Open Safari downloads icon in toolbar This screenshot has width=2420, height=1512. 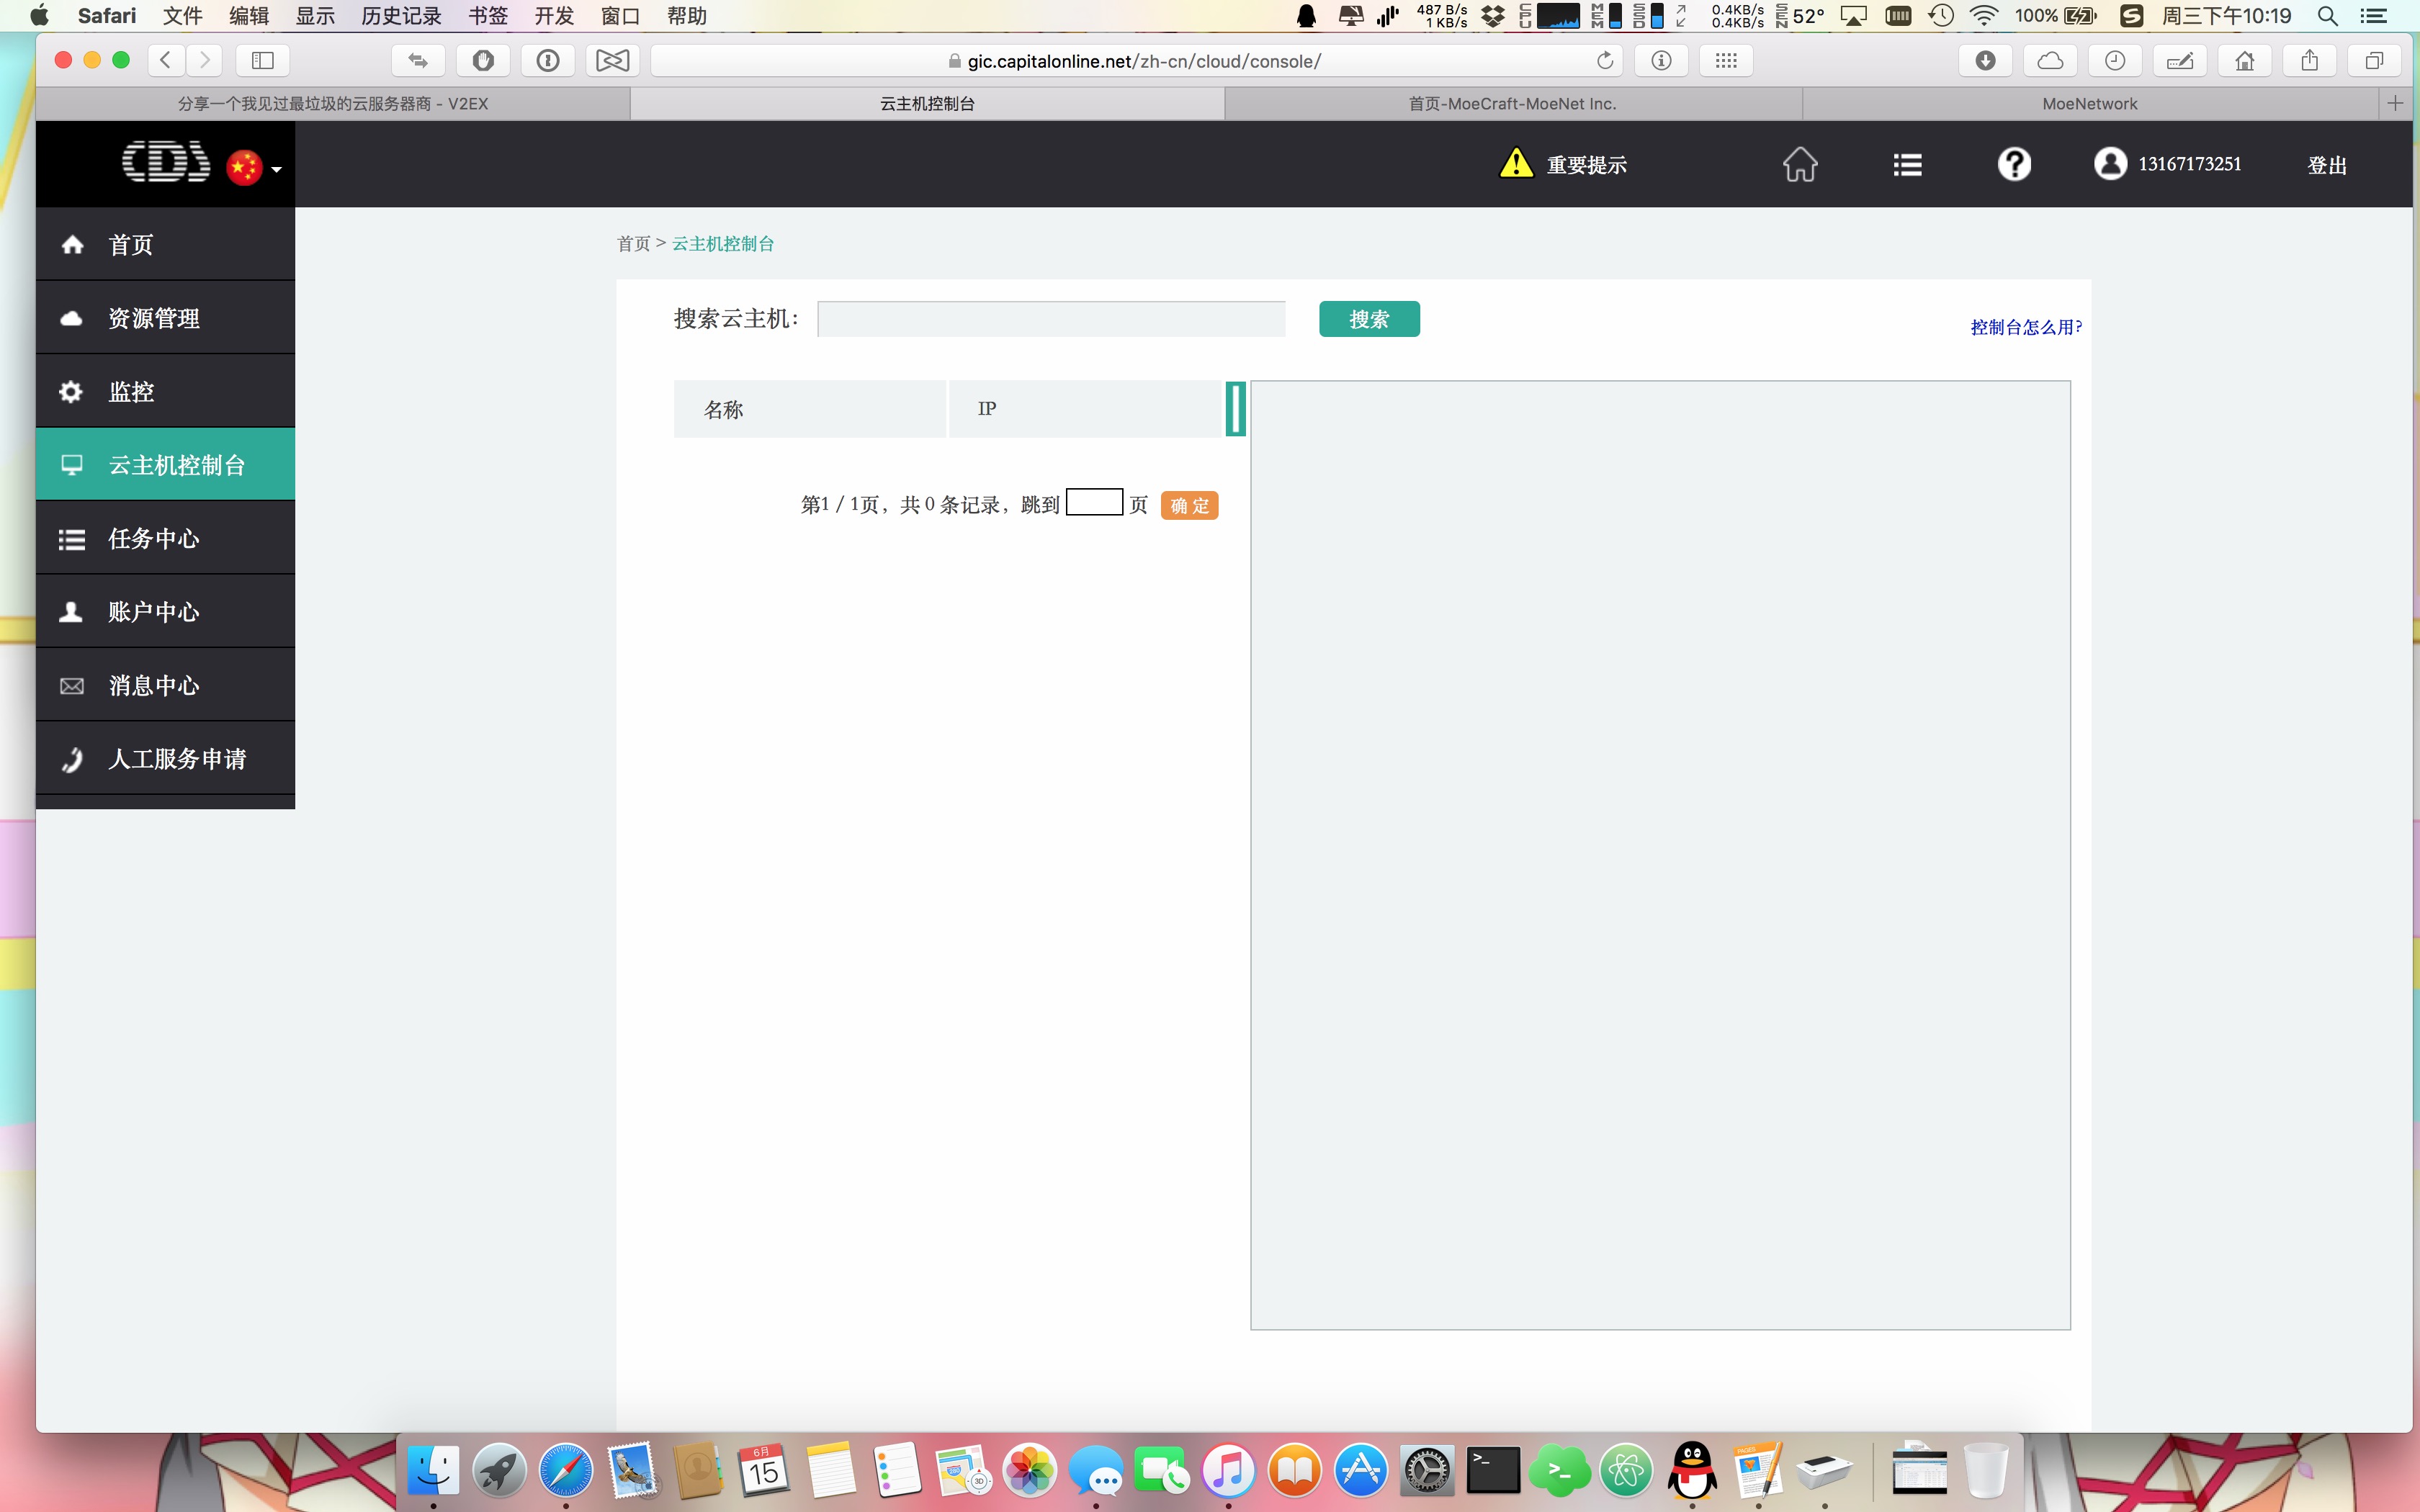pyautogui.click(x=1985, y=61)
